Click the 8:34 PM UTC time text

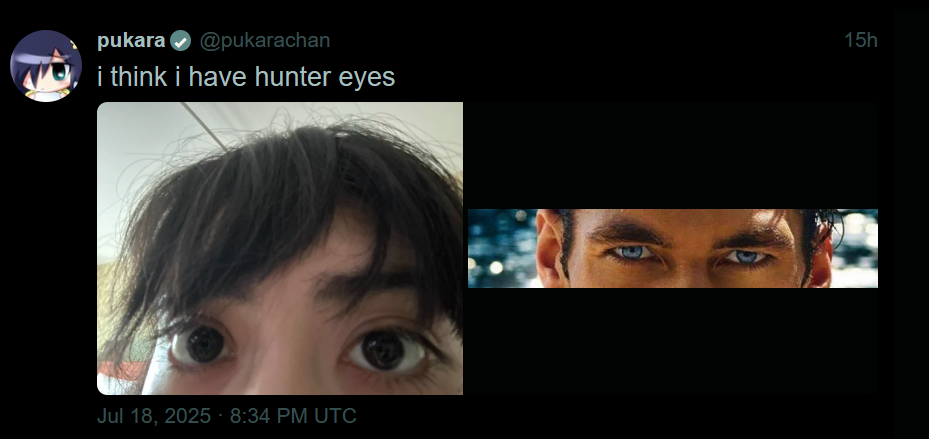pyautogui.click(x=293, y=415)
